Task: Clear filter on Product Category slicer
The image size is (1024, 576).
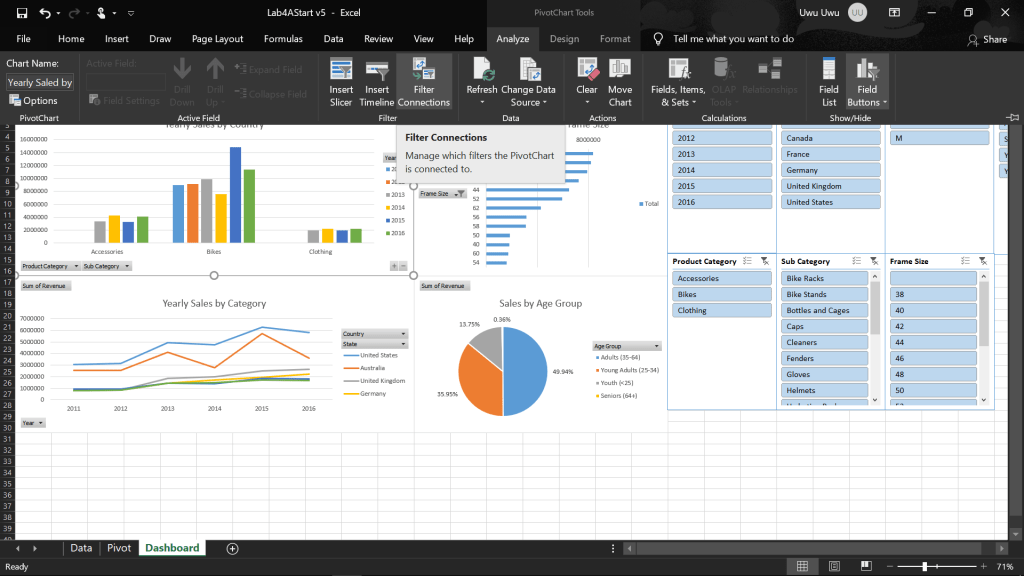Action: tap(763, 261)
